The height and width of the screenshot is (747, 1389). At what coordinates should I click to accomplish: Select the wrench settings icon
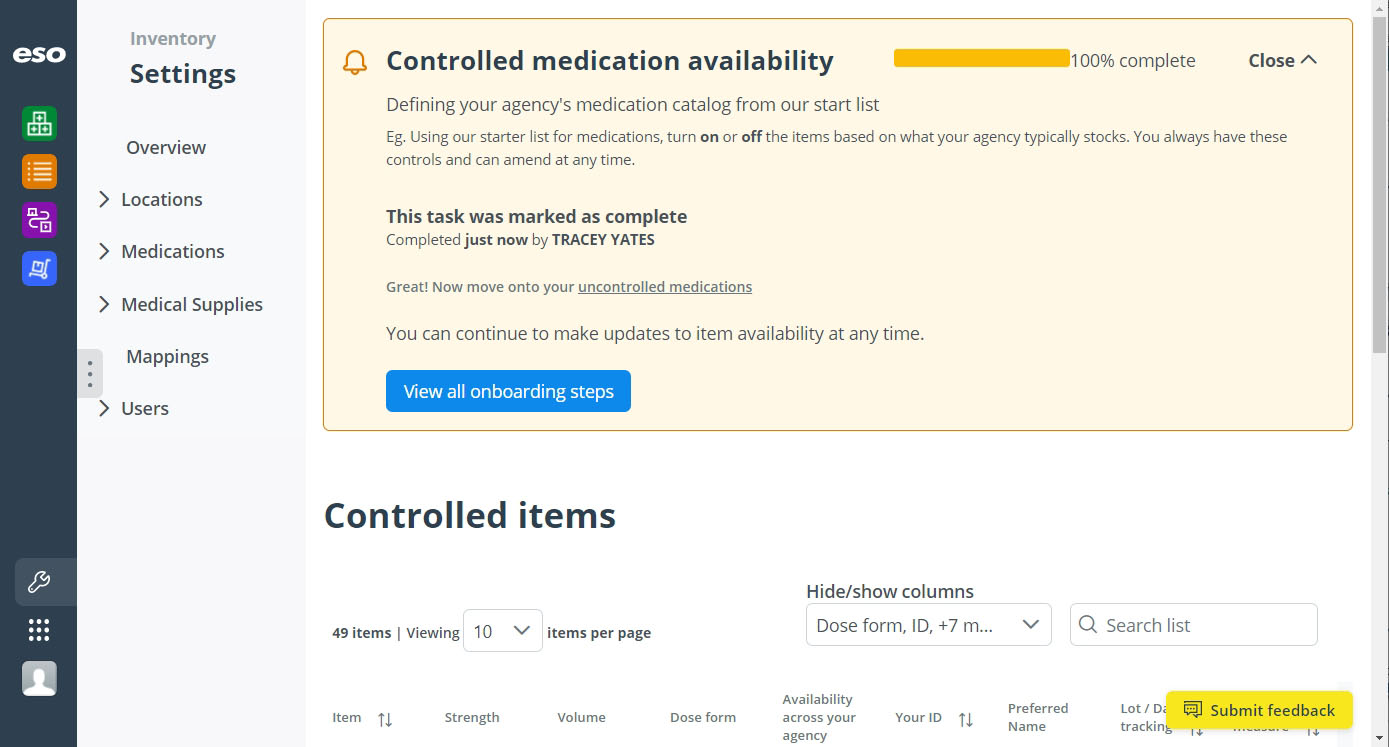(x=39, y=581)
